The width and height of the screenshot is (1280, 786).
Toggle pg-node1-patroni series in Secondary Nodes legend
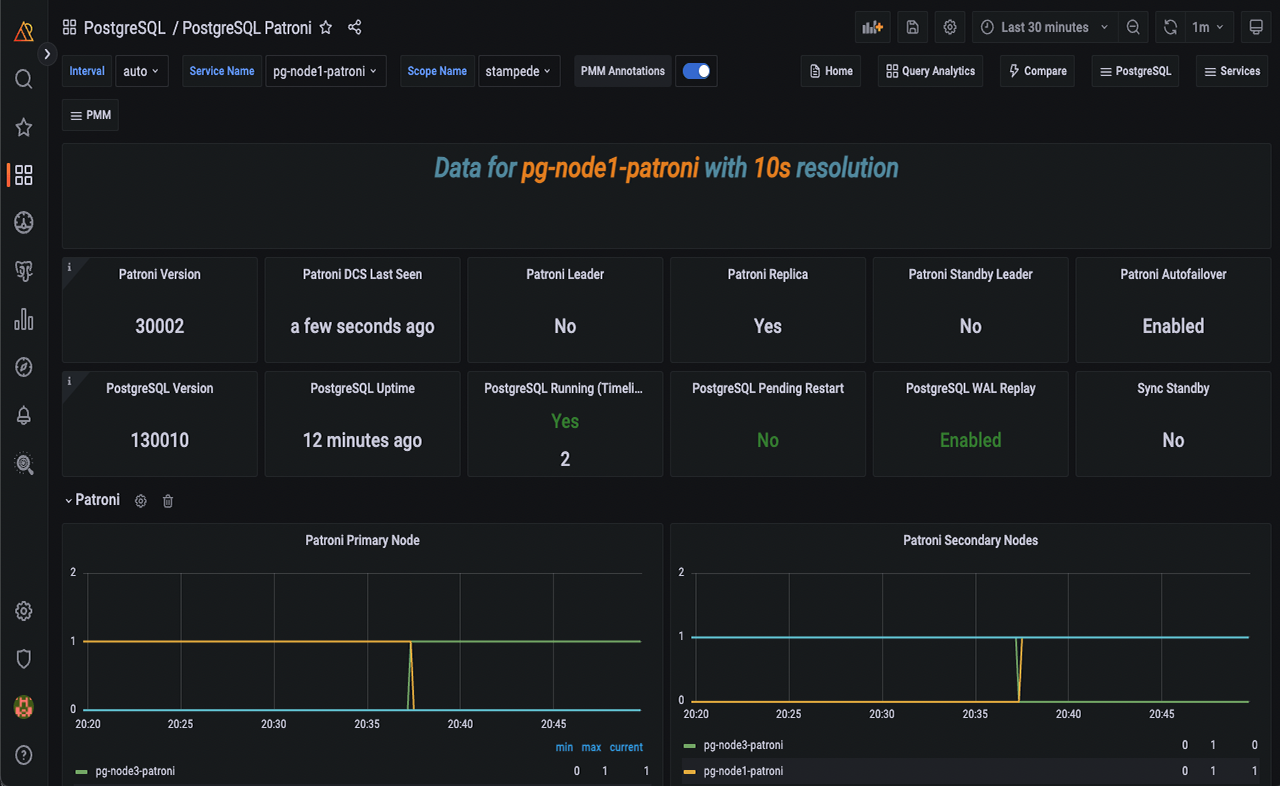point(743,771)
